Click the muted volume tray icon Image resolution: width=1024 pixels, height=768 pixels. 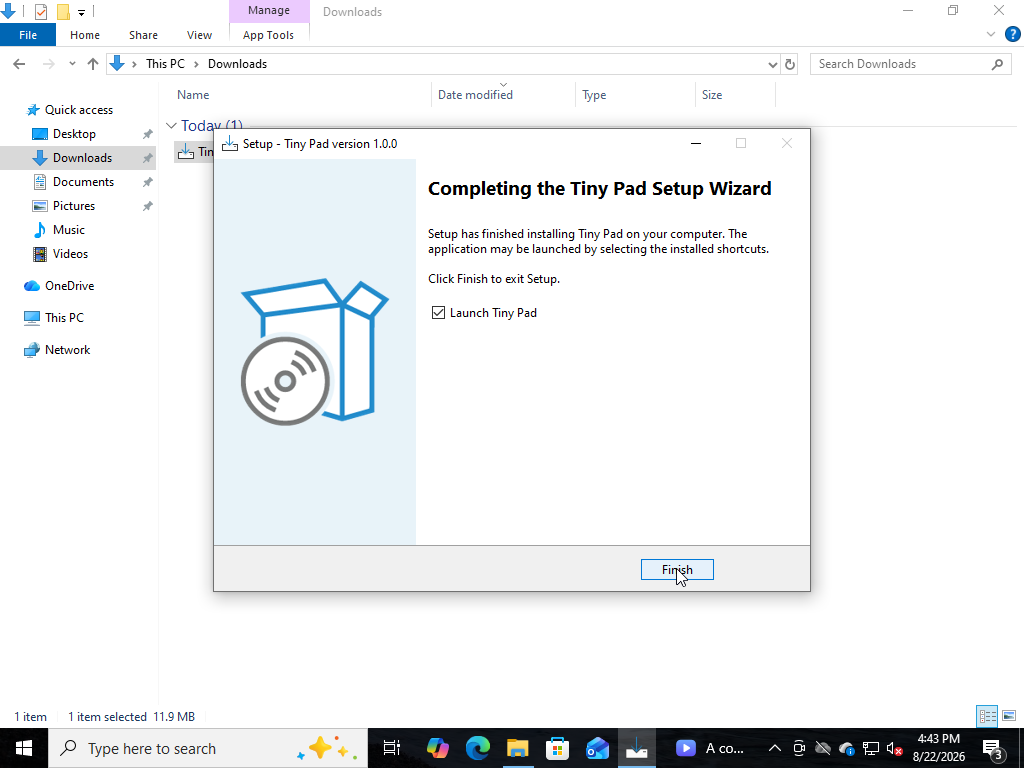tap(894, 748)
